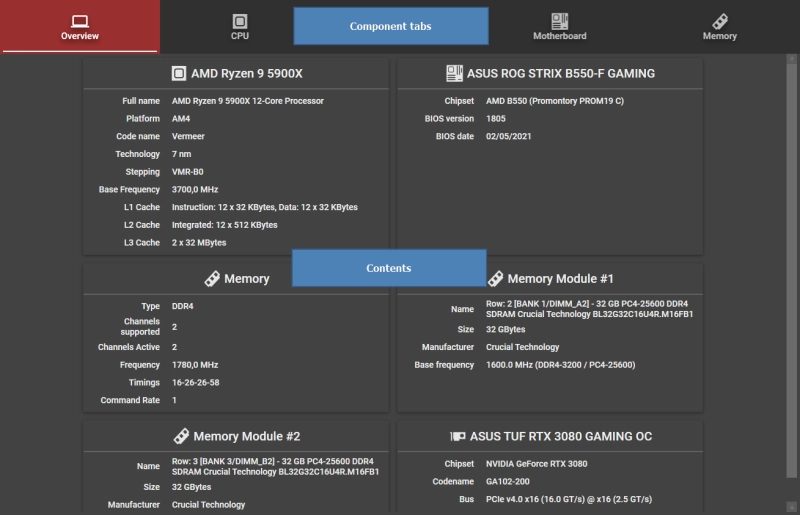Screen dimensions: 800x515
Task: Select the ASUS TUF RTX 3080 GAMING OC heading
Action: 561,436
